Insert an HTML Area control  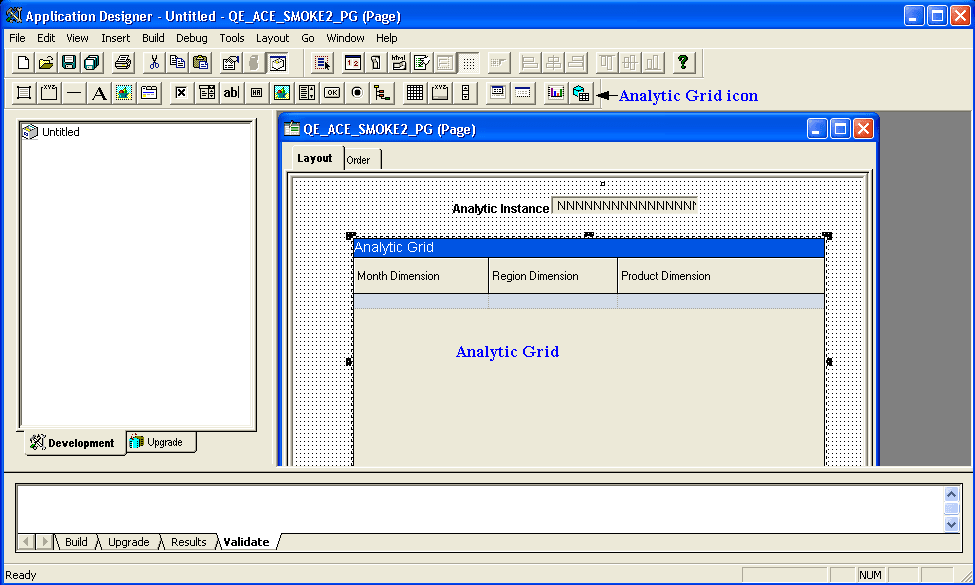tap(257, 92)
